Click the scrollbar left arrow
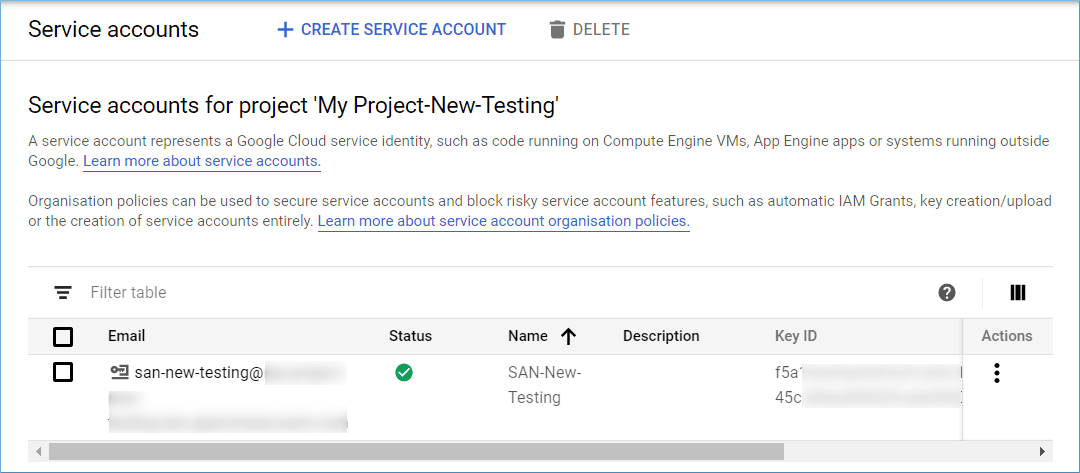This screenshot has width=1080, height=473. [39, 452]
